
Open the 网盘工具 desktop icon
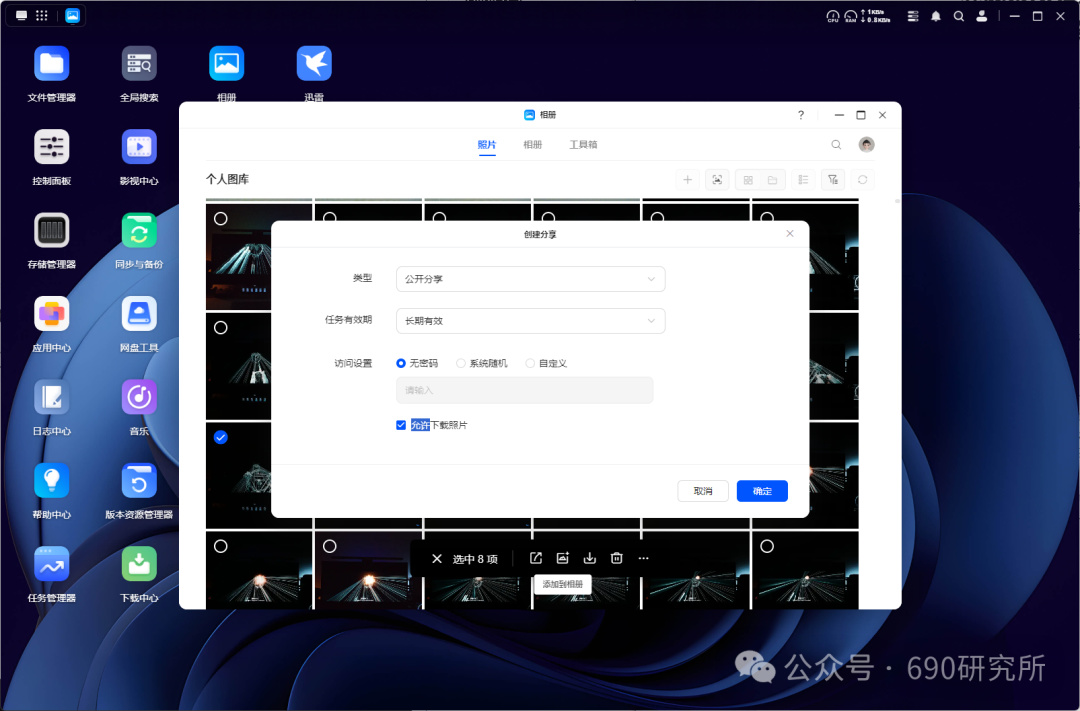pyautogui.click(x=139, y=314)
